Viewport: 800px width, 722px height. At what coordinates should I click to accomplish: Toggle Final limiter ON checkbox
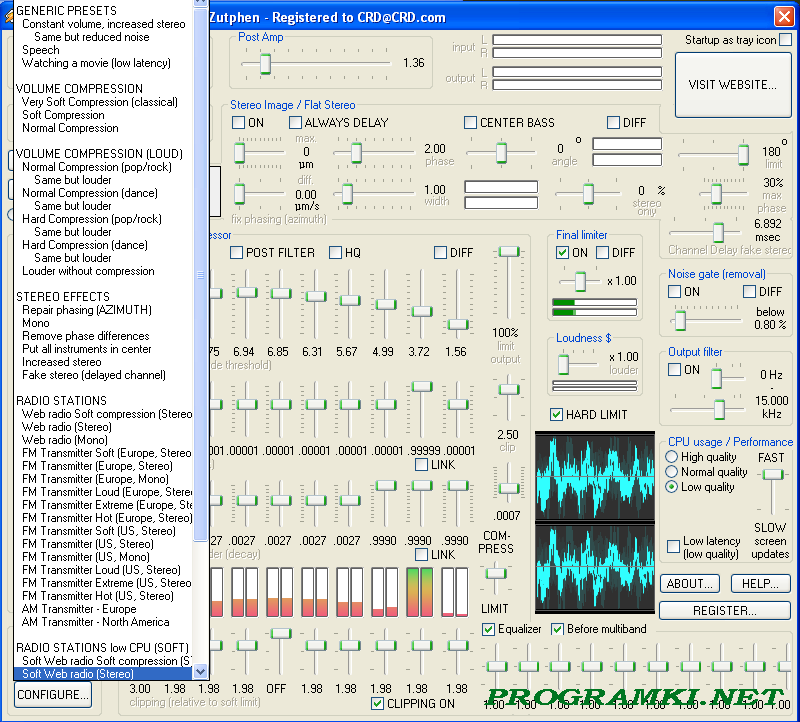tap(563, 253)
